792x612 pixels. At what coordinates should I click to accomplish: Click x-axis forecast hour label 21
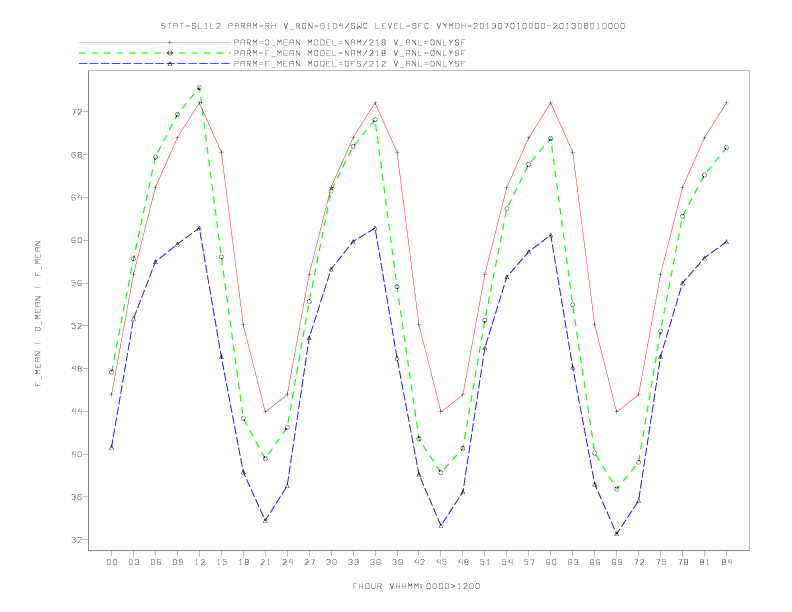click(x=265, y=562)
